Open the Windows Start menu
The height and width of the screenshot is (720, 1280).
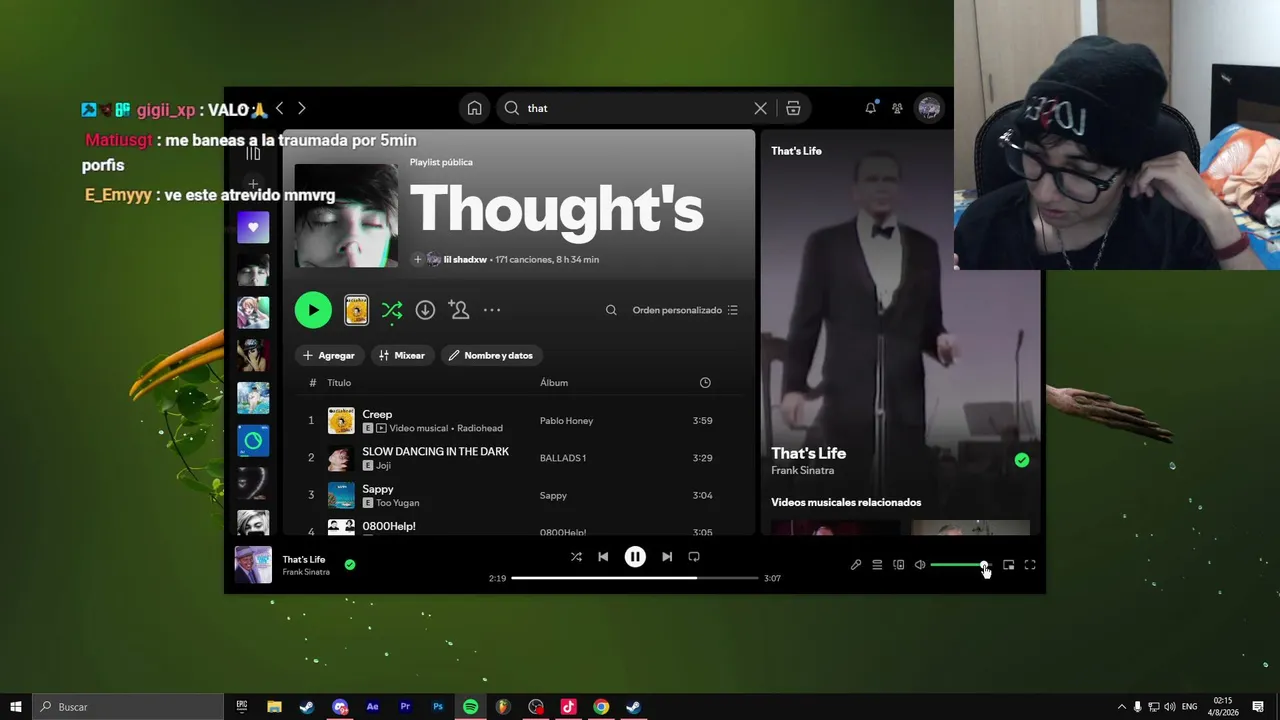click(16, 707)
